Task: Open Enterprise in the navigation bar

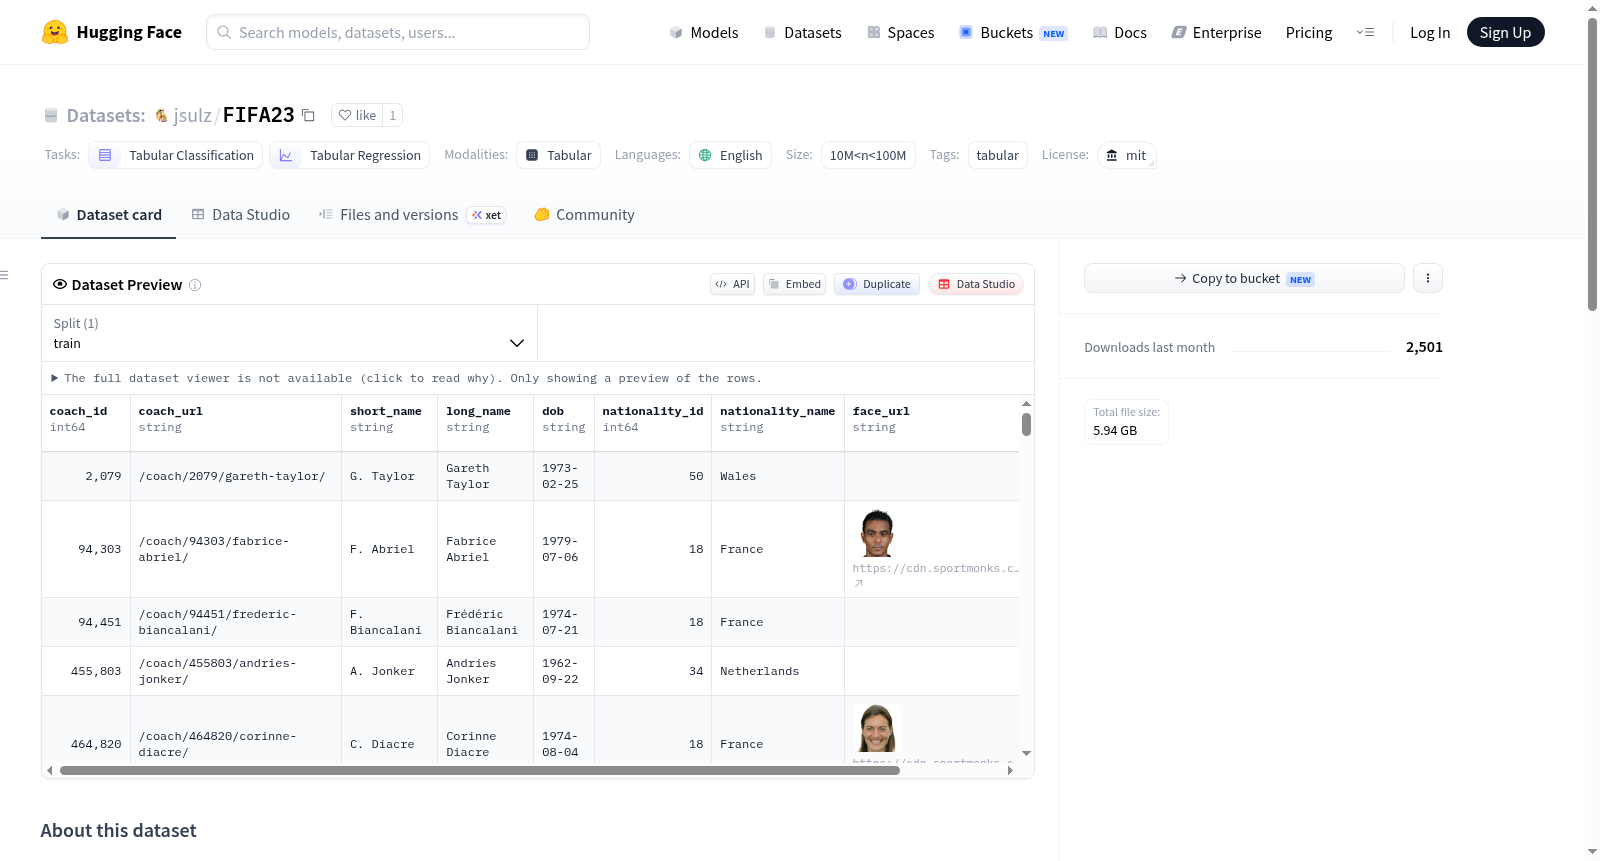Action: pos(1216,33)
